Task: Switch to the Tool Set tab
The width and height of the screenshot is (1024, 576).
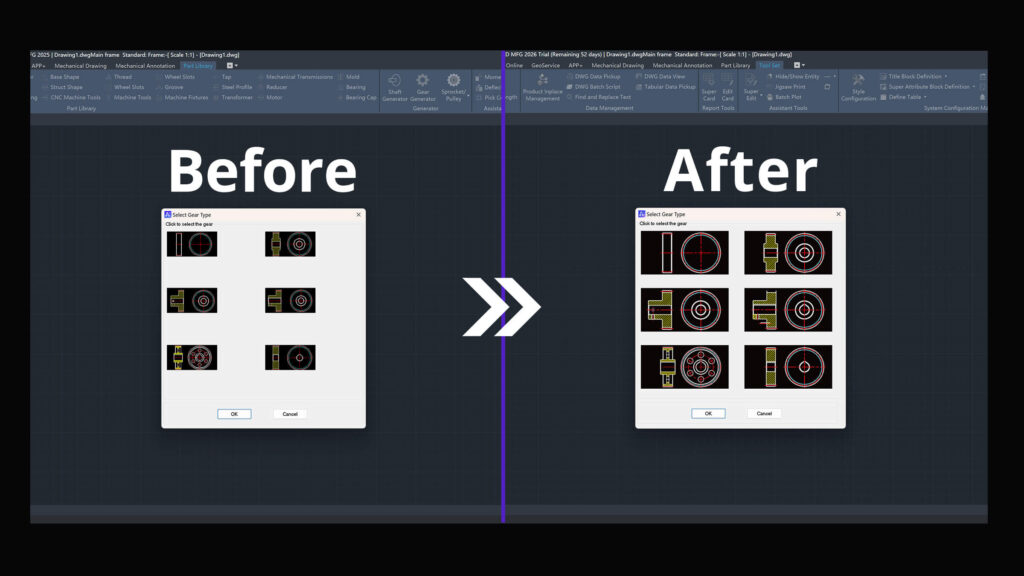Action: [x=770, y=65]
